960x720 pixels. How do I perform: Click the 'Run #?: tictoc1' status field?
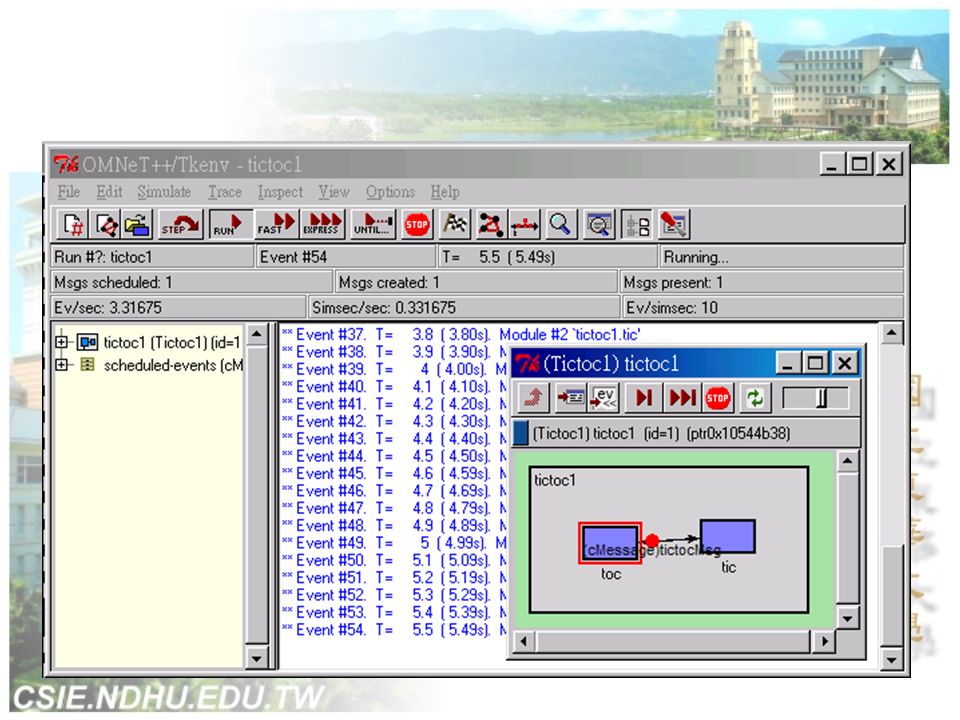tap(152, 257)
